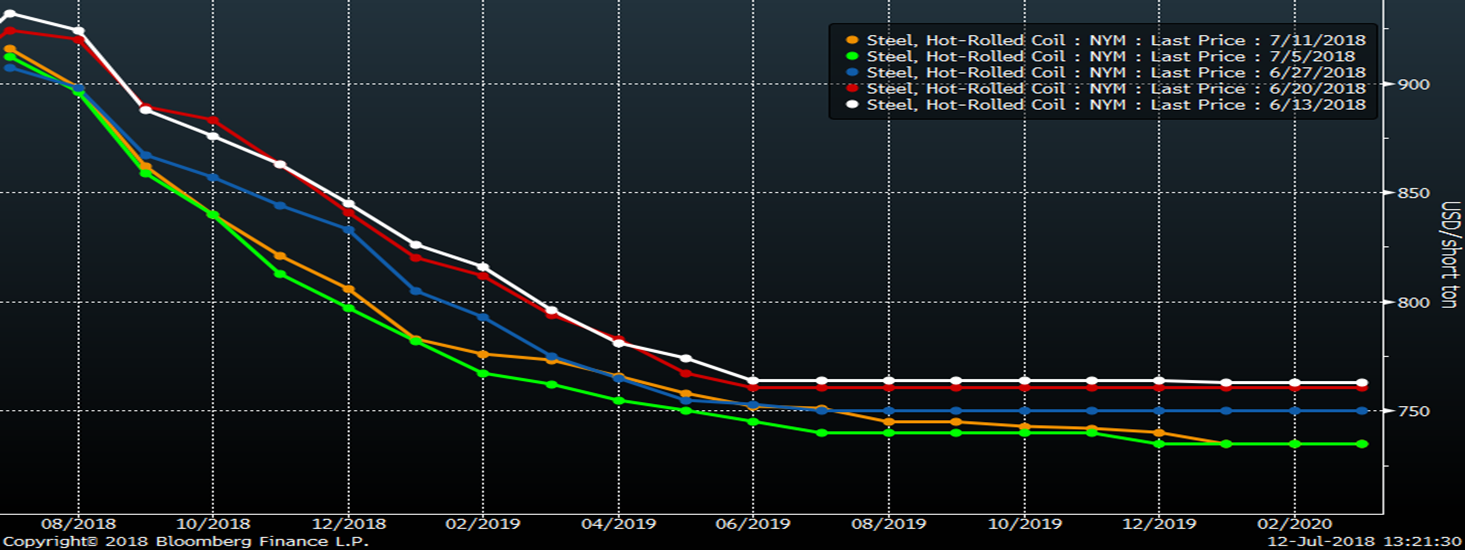Click the 6/27/2018 series legend label
This screenshot has height=550, width=1465.
1115,73
